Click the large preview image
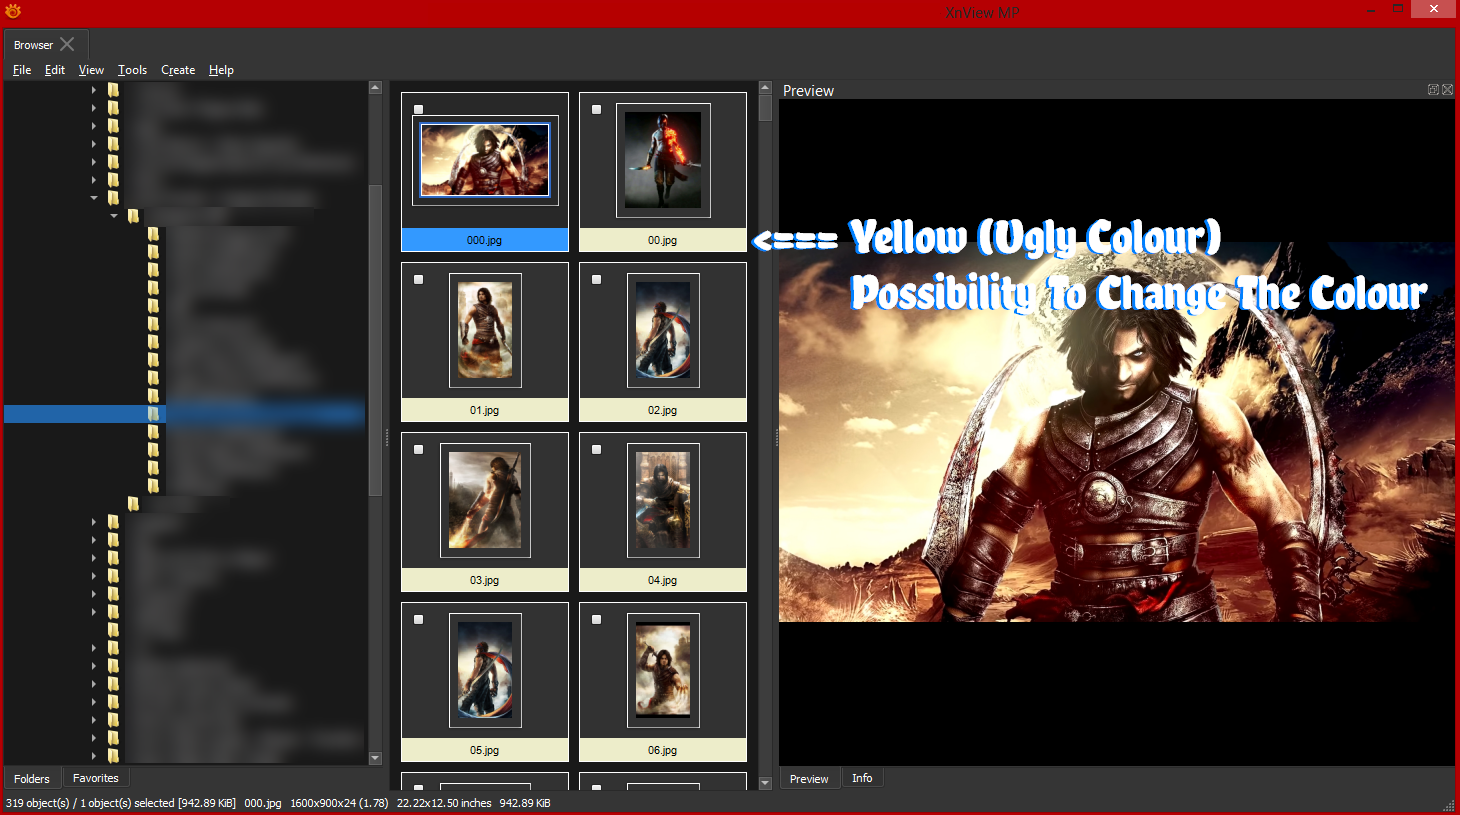 coord(1117,431)
